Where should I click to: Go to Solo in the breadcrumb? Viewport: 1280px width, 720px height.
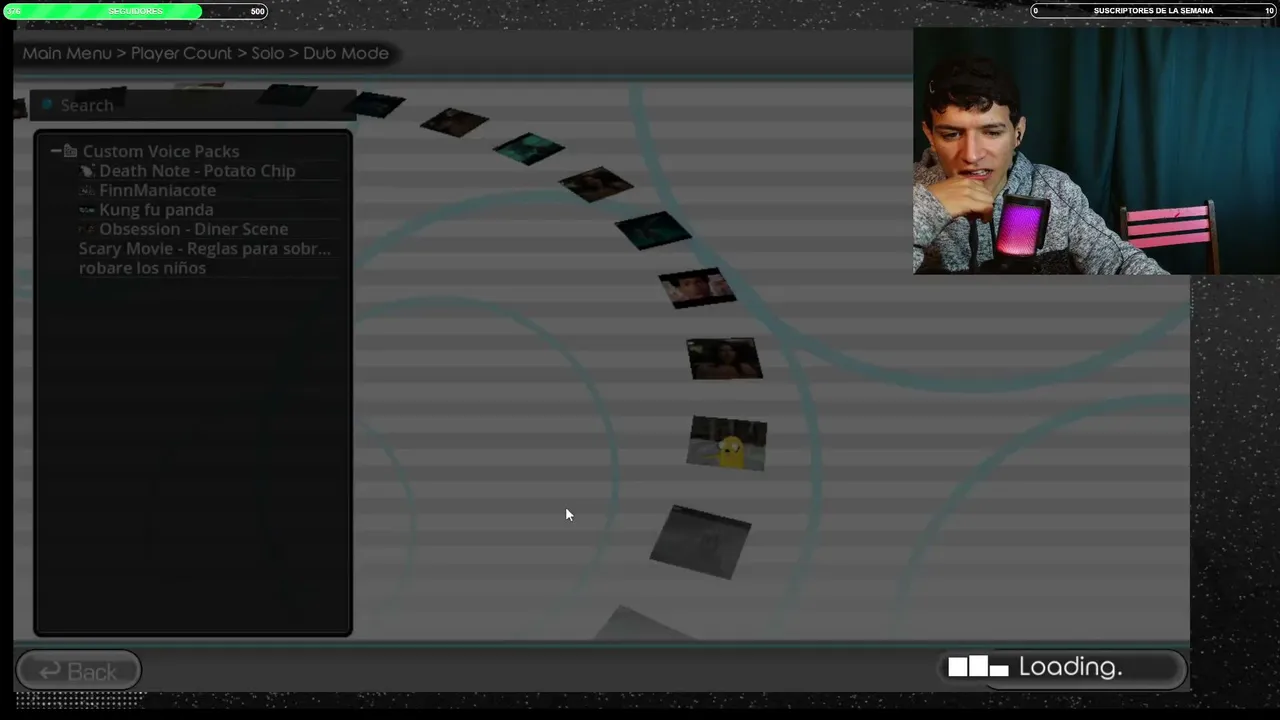[x=267, y=53]
